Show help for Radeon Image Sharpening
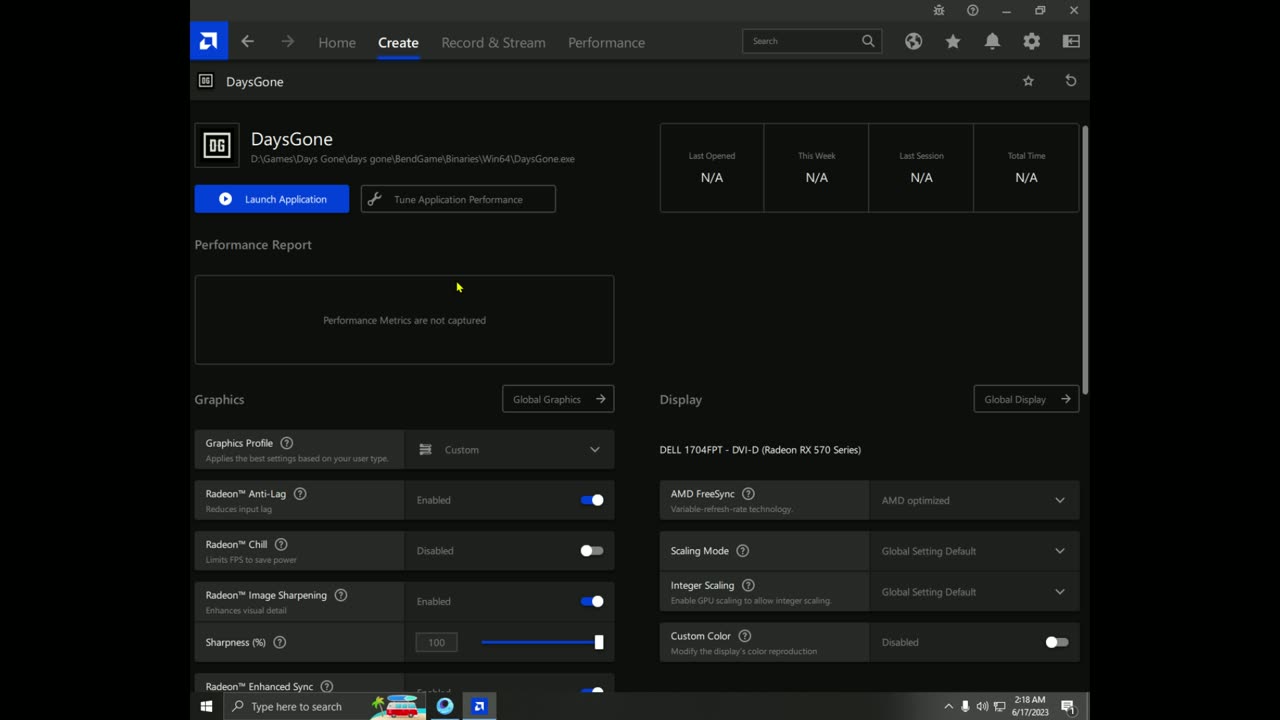1280x720 pixels. (341, 595)
